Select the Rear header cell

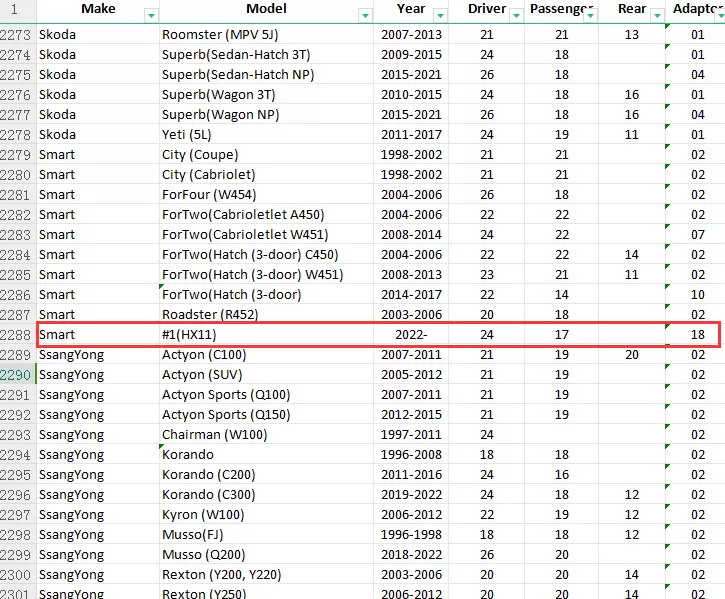click(x=632, y=11)
